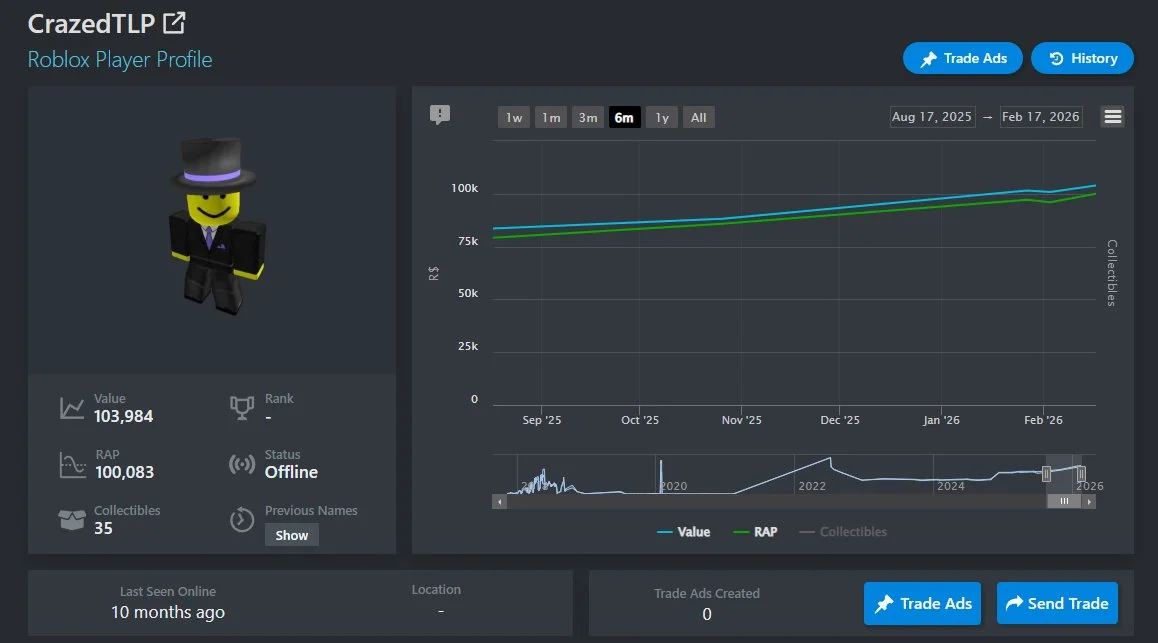The image size is (1158, 643).
Task: Click the Rank trophy icon
Action: pyautogui.click(x=241, y=408)
